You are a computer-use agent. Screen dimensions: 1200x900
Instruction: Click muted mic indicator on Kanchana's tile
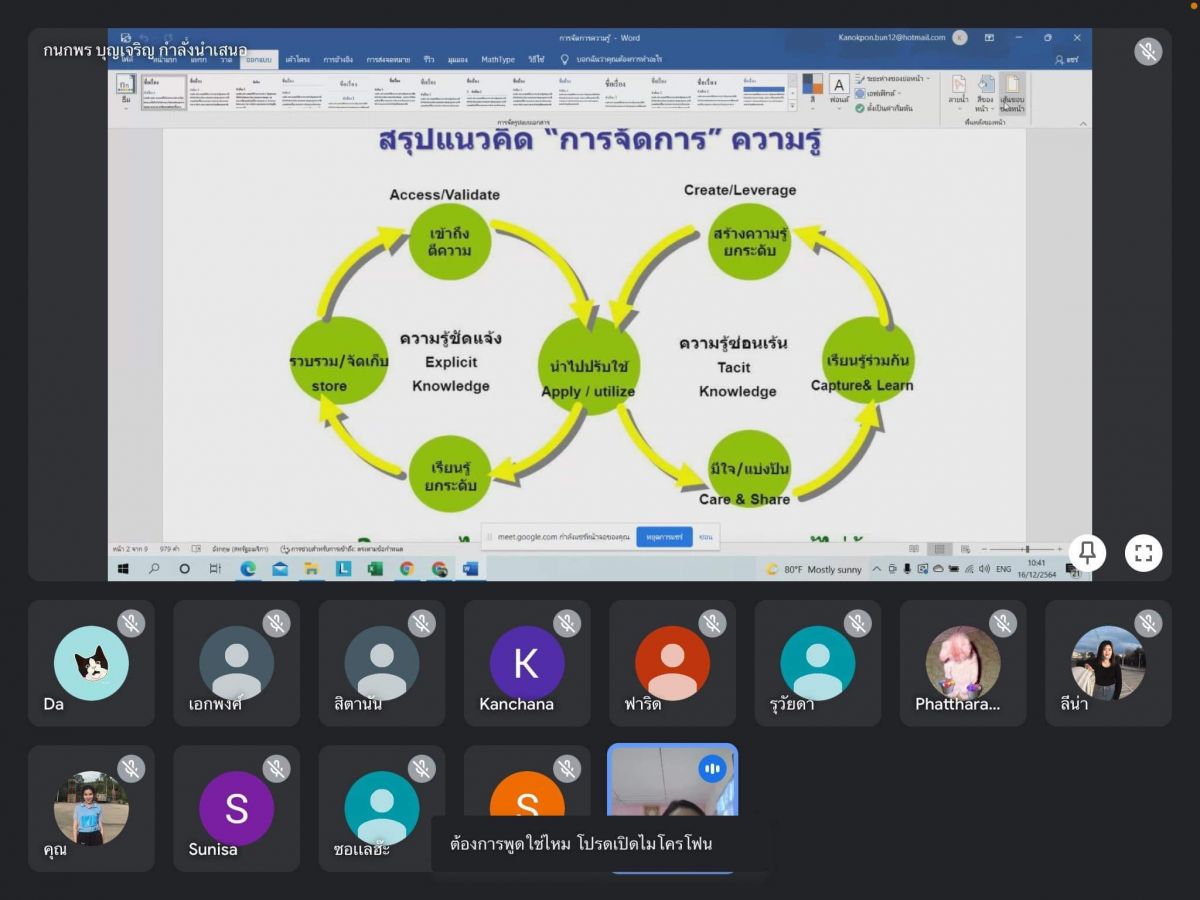(x=567, y=623)
